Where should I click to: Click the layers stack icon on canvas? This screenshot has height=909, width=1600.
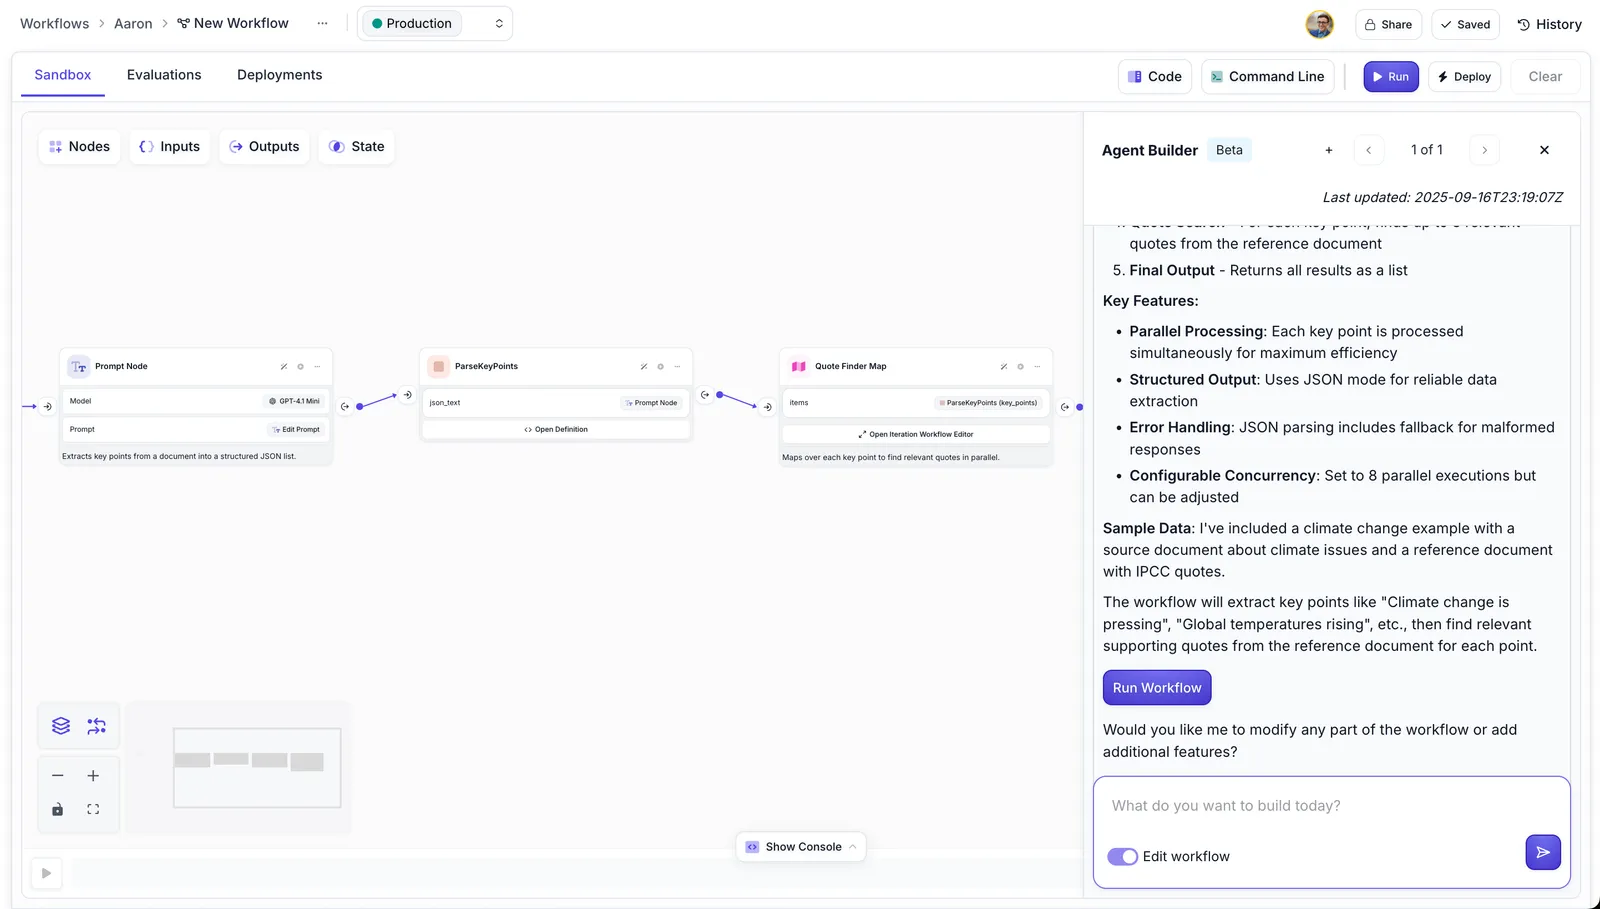(x=61, y=726)
